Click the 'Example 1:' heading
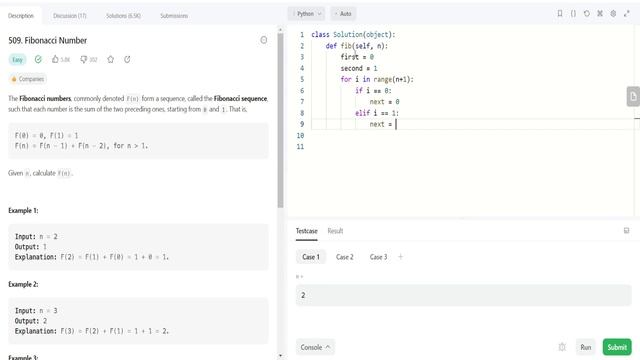 (x=23, y=211)
